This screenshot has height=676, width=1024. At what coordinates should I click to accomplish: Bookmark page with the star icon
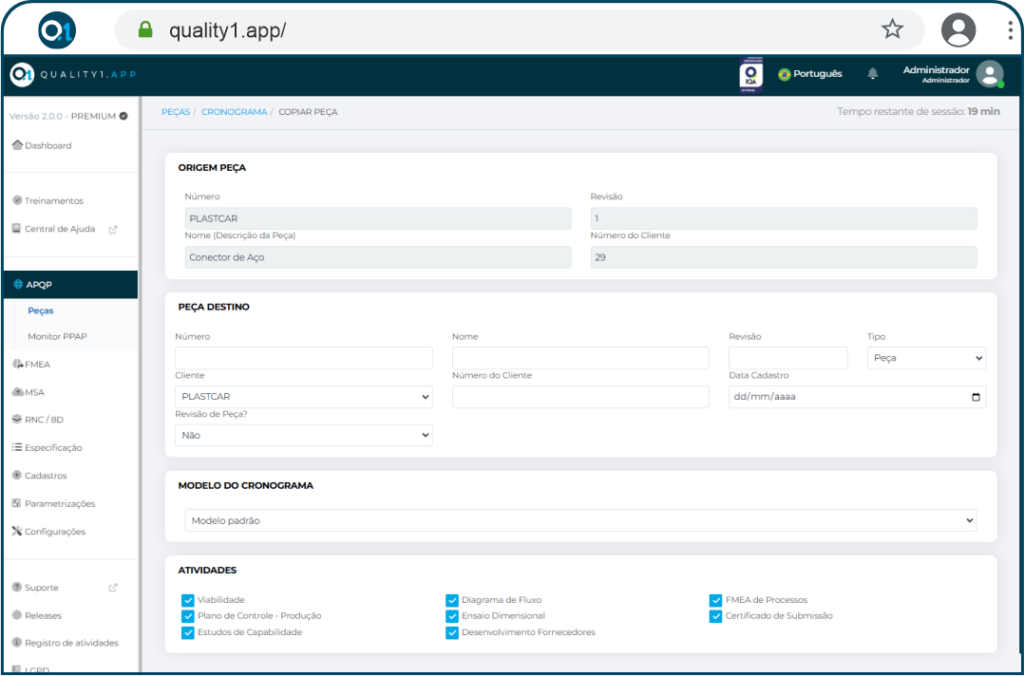click(x=892, y=29)
